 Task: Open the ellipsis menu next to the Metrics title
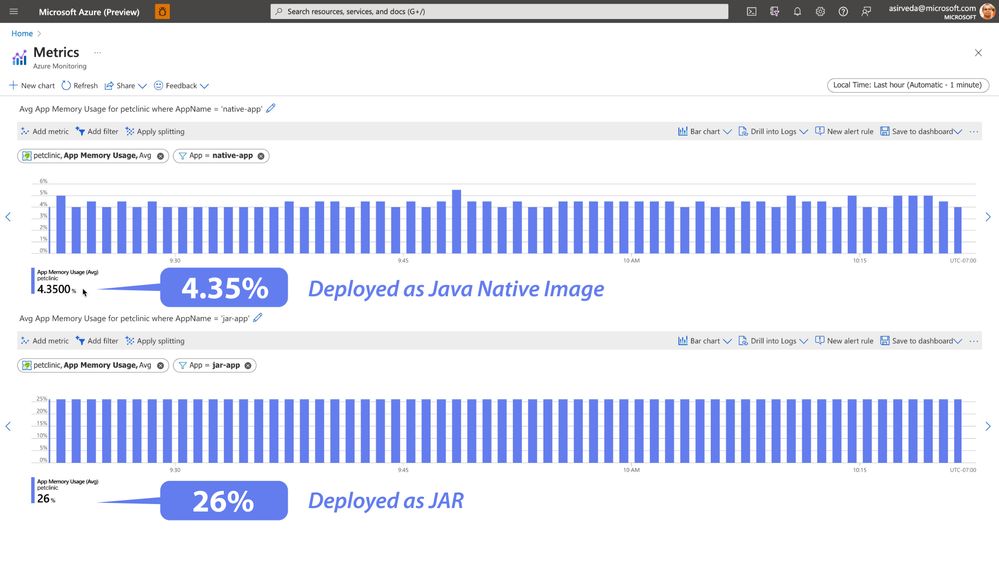(x=97, y=52)
